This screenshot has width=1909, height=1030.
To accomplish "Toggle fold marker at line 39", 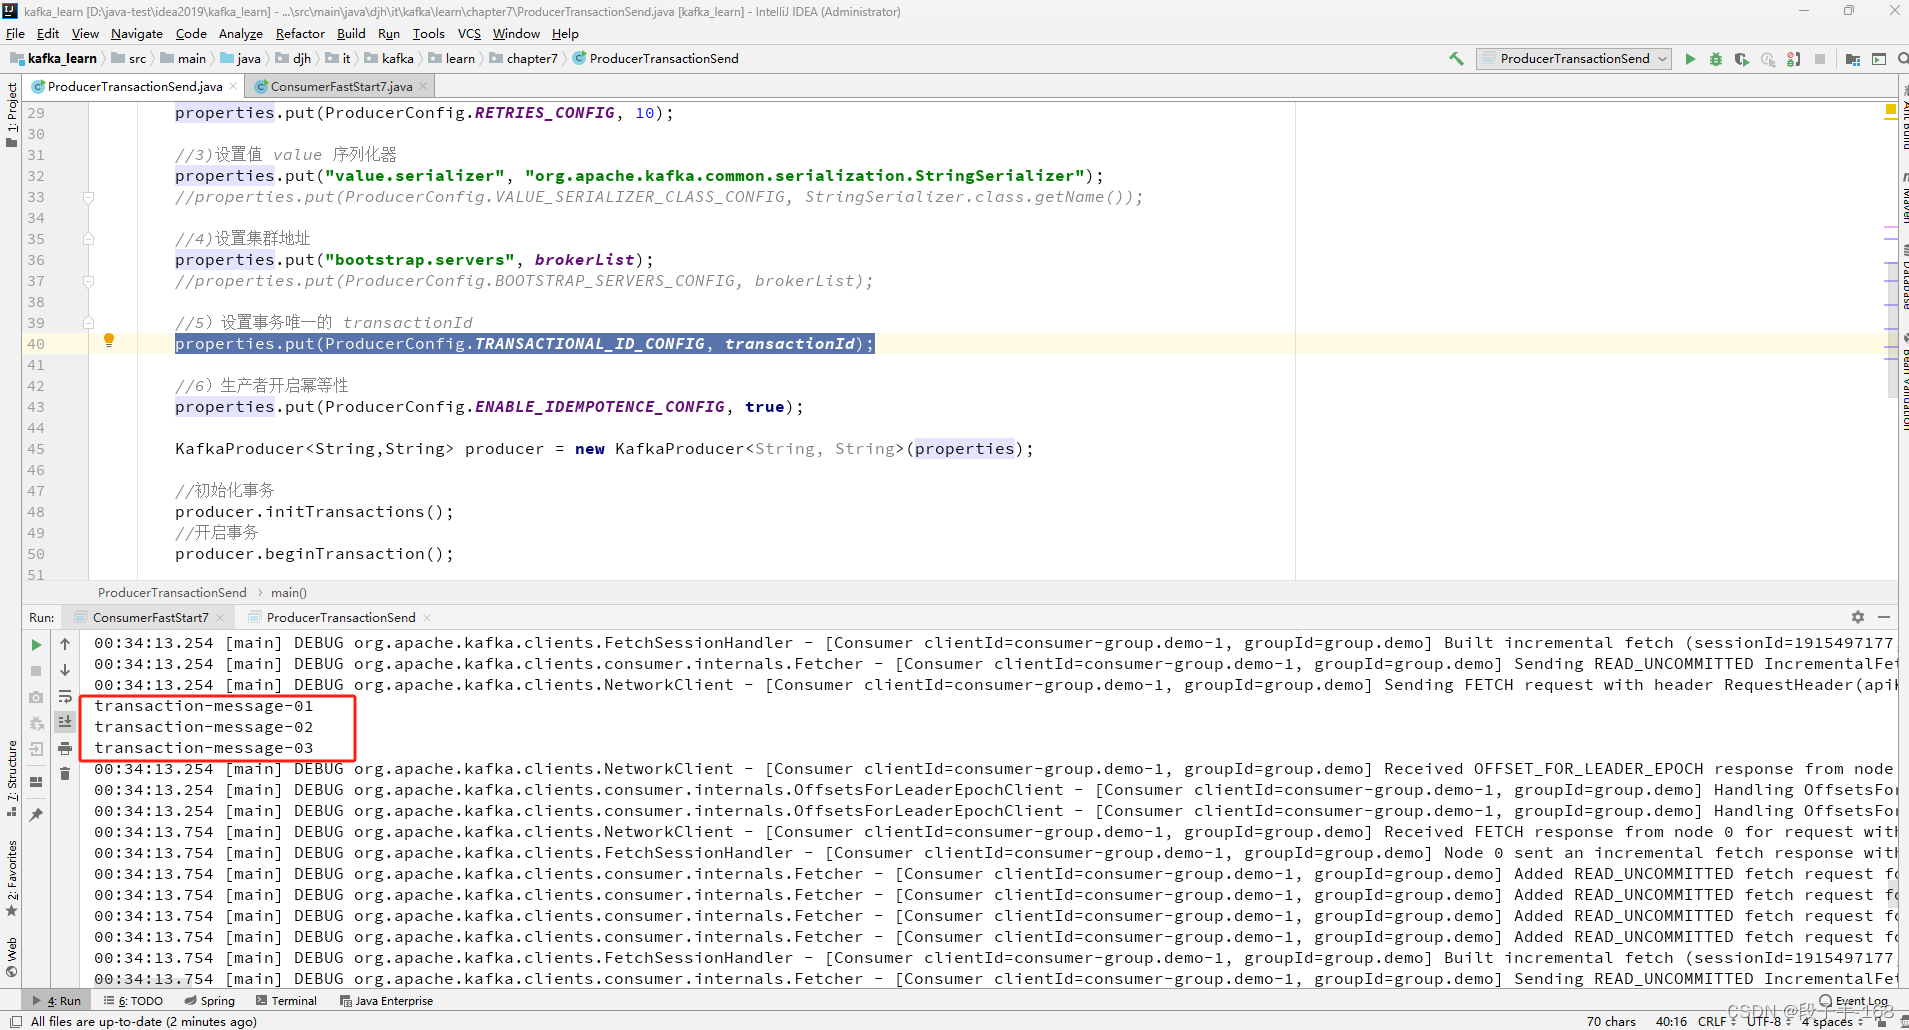I will coord(88,323).
